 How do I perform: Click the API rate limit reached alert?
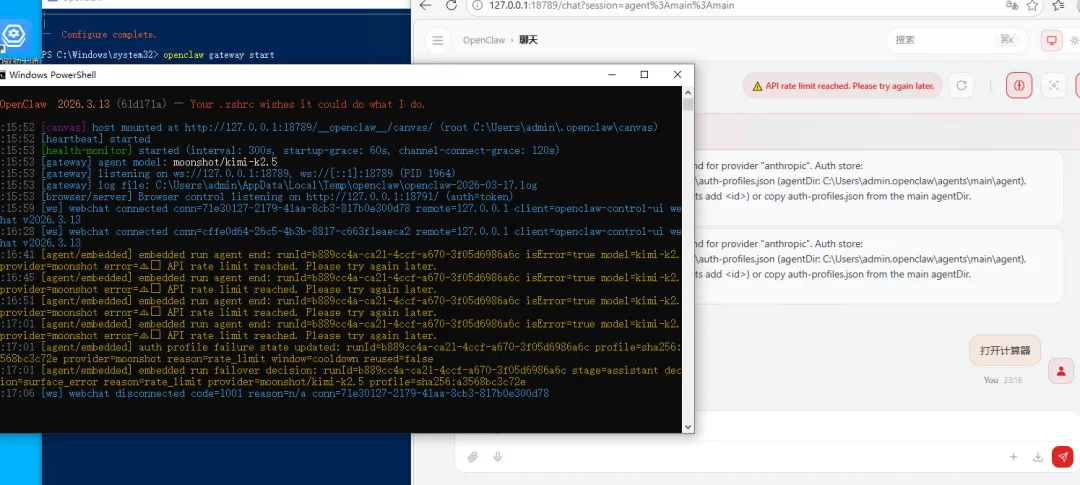click(x=842, y=86)
